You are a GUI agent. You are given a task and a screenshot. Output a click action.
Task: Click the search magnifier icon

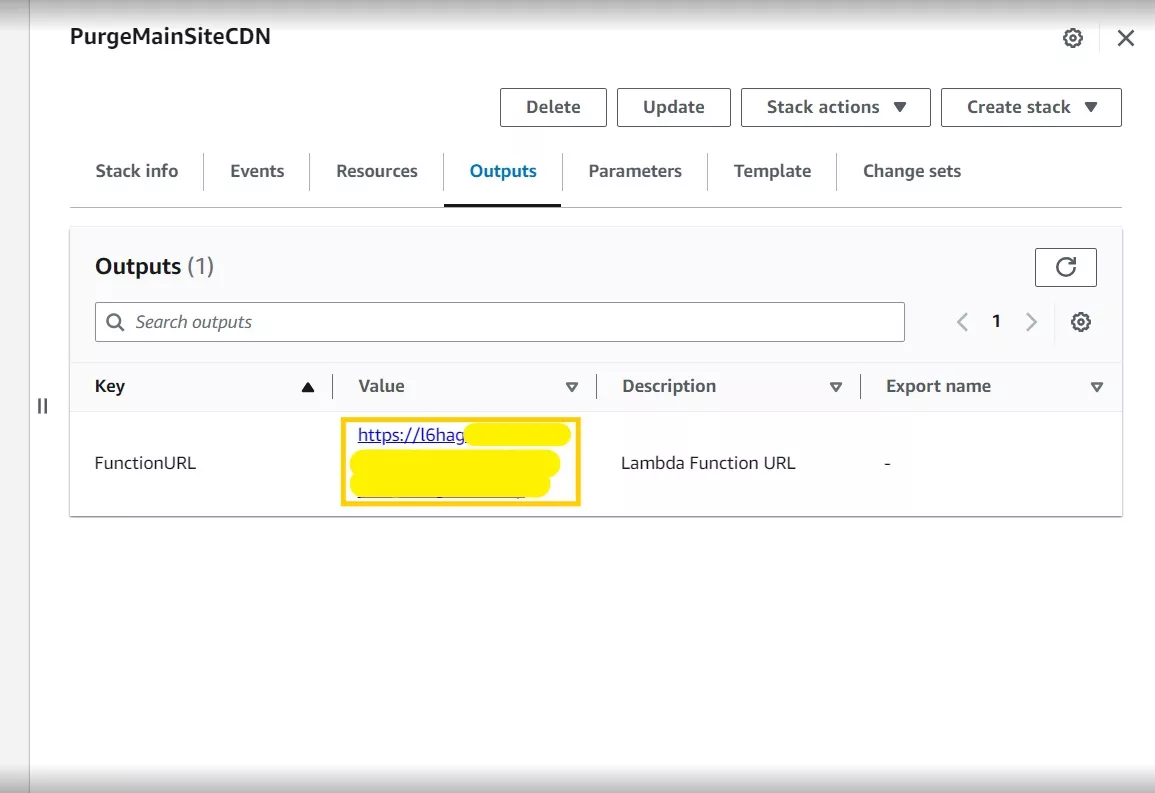pos(115,322)
